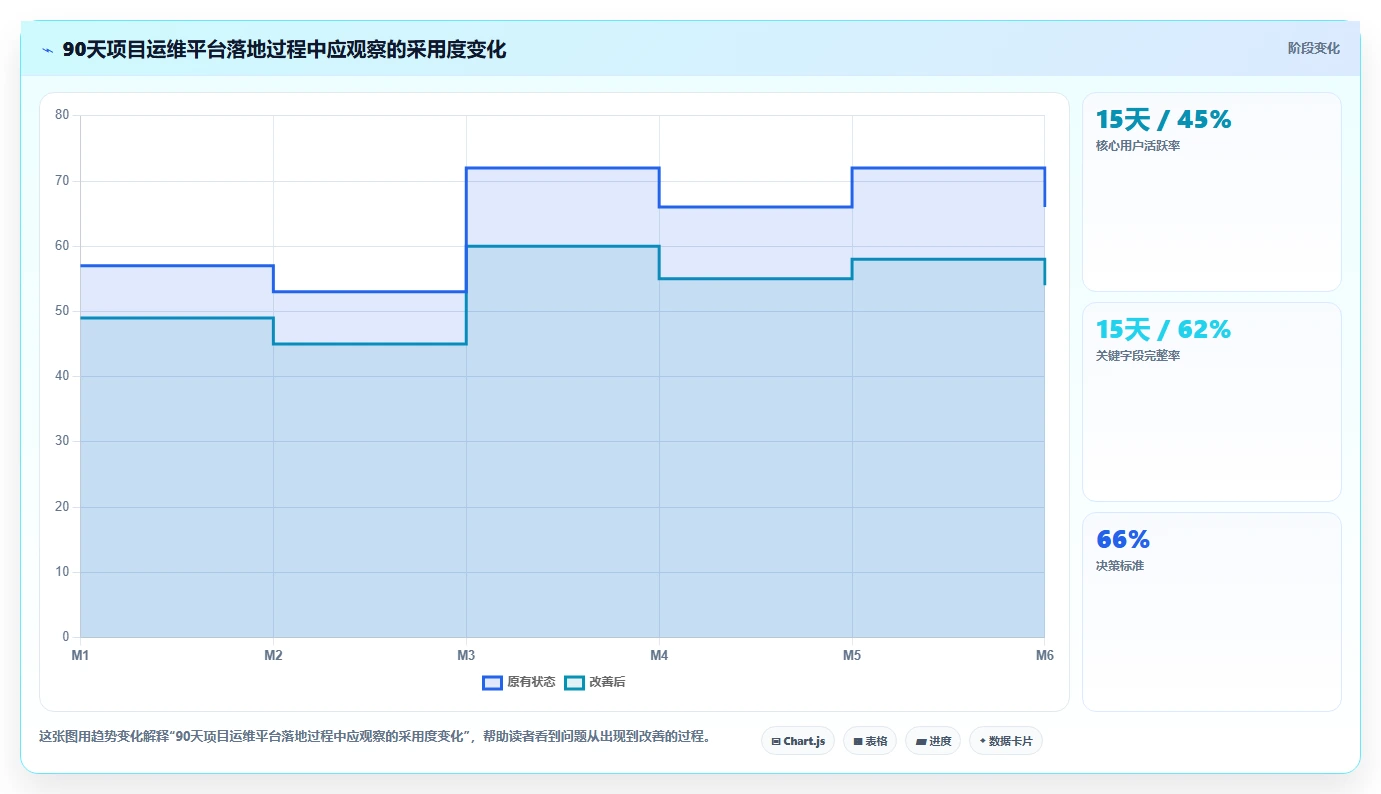The height and width of the screenshot is (794, 1381).
Task: Click the icon inside the Chart.js chip
Action: click(x=776, y=742)
